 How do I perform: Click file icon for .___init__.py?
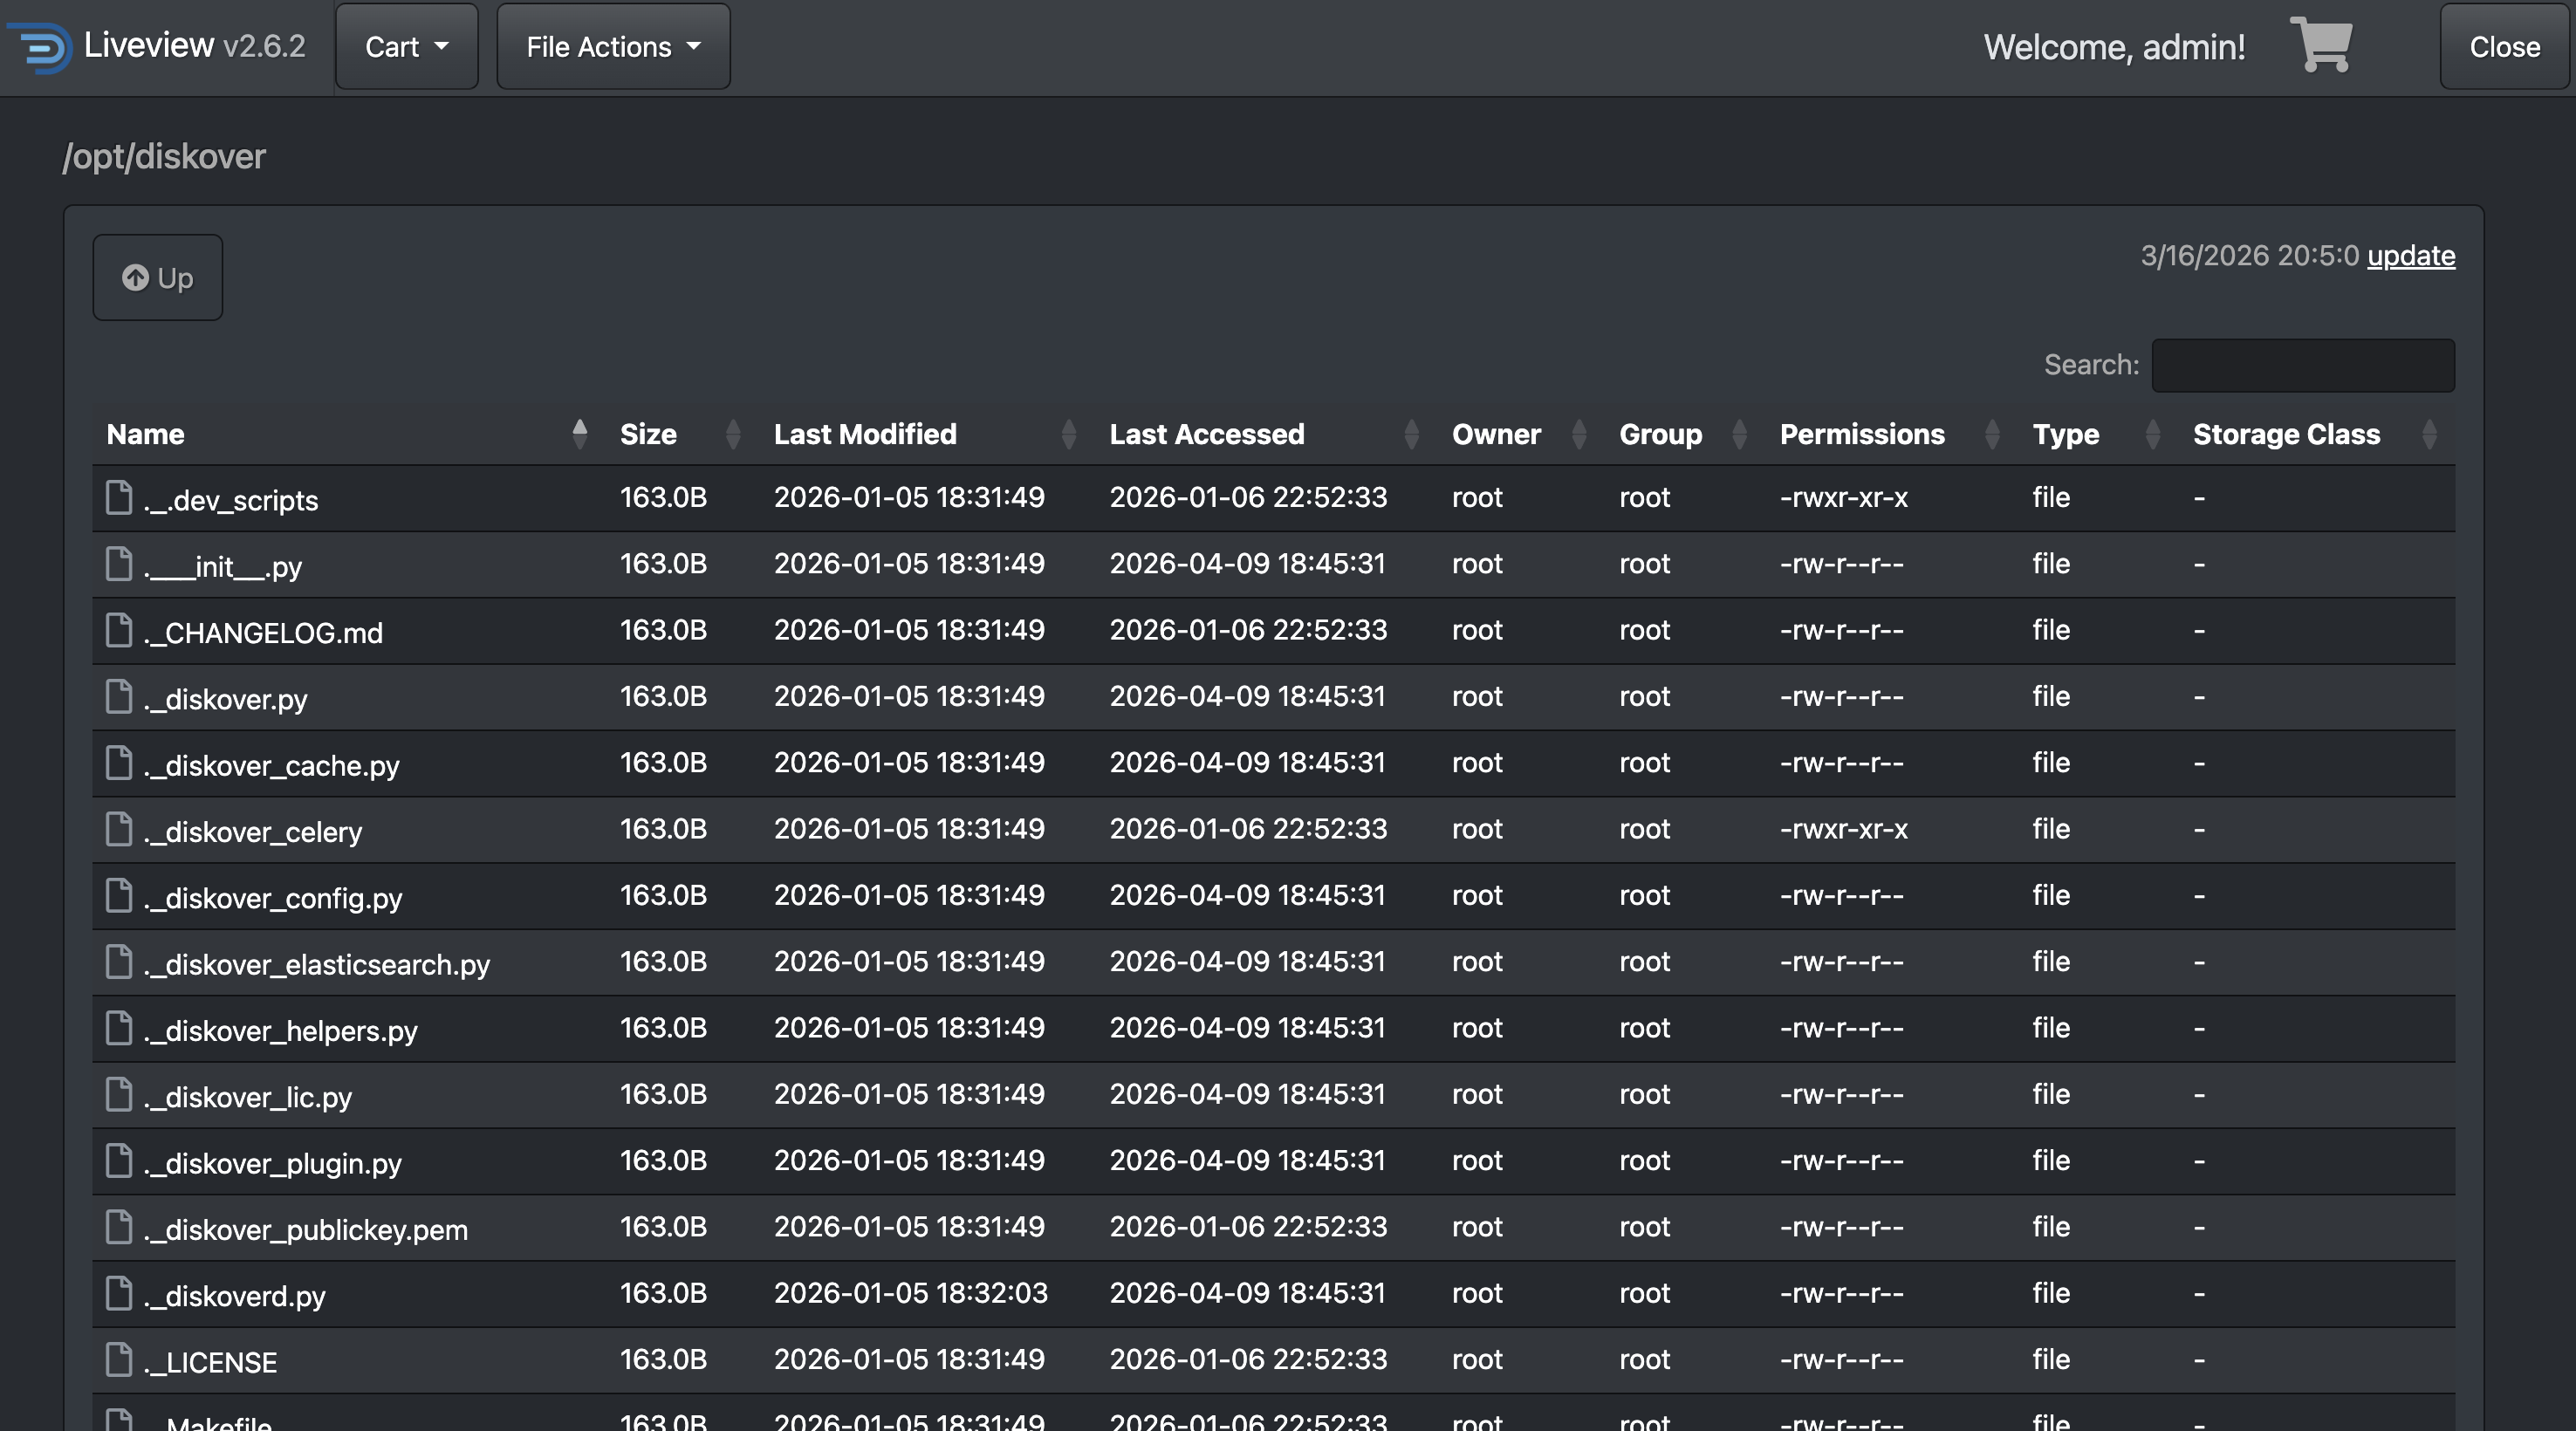coord(119,563)
